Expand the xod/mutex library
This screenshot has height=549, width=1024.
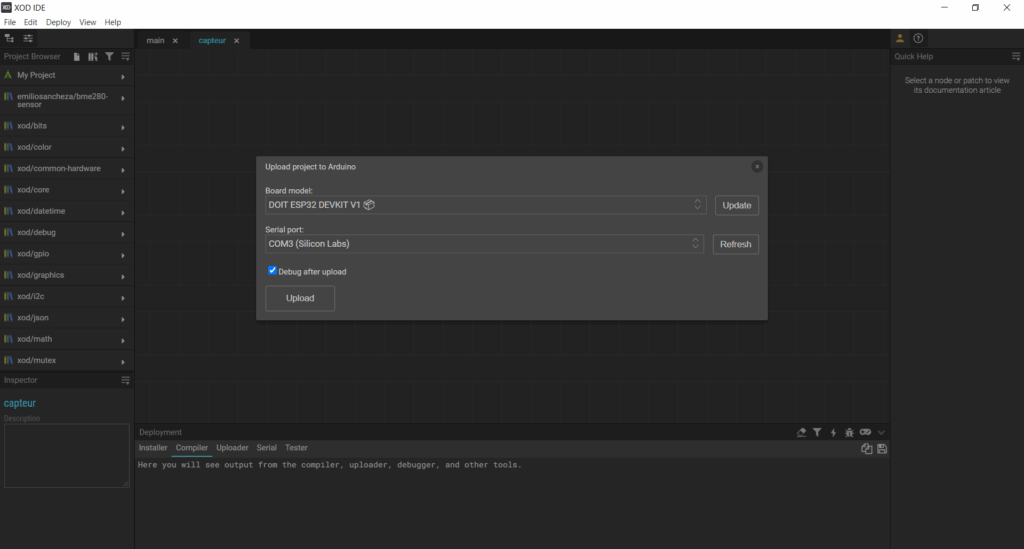point(123,362)
